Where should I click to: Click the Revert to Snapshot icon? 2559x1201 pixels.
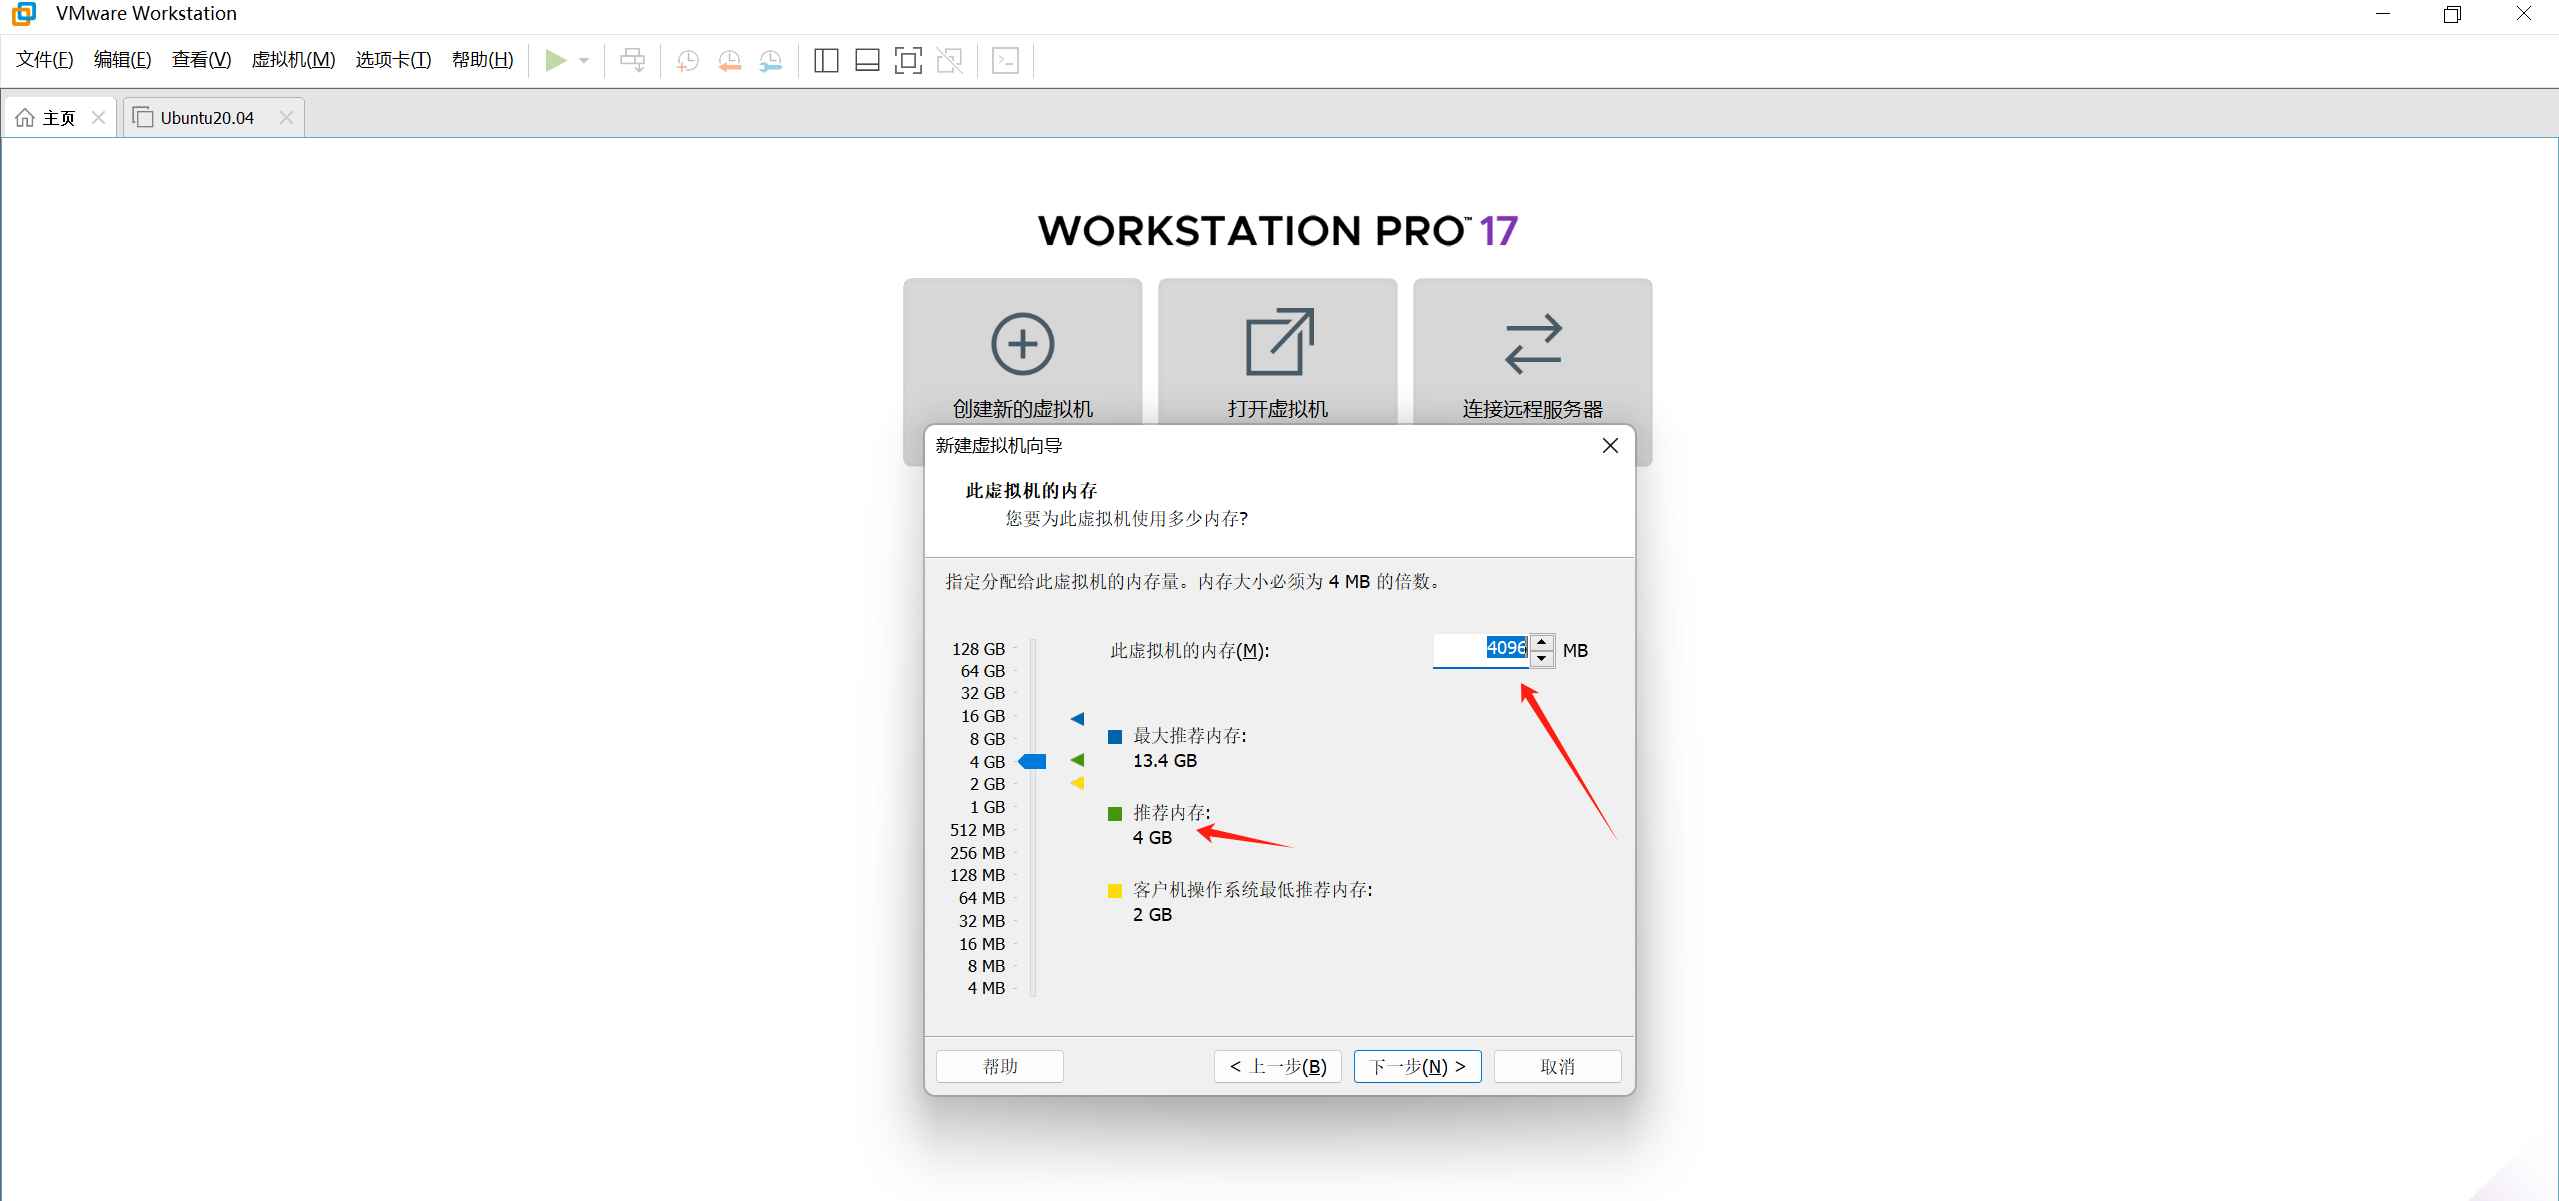(x=729, y=61)
